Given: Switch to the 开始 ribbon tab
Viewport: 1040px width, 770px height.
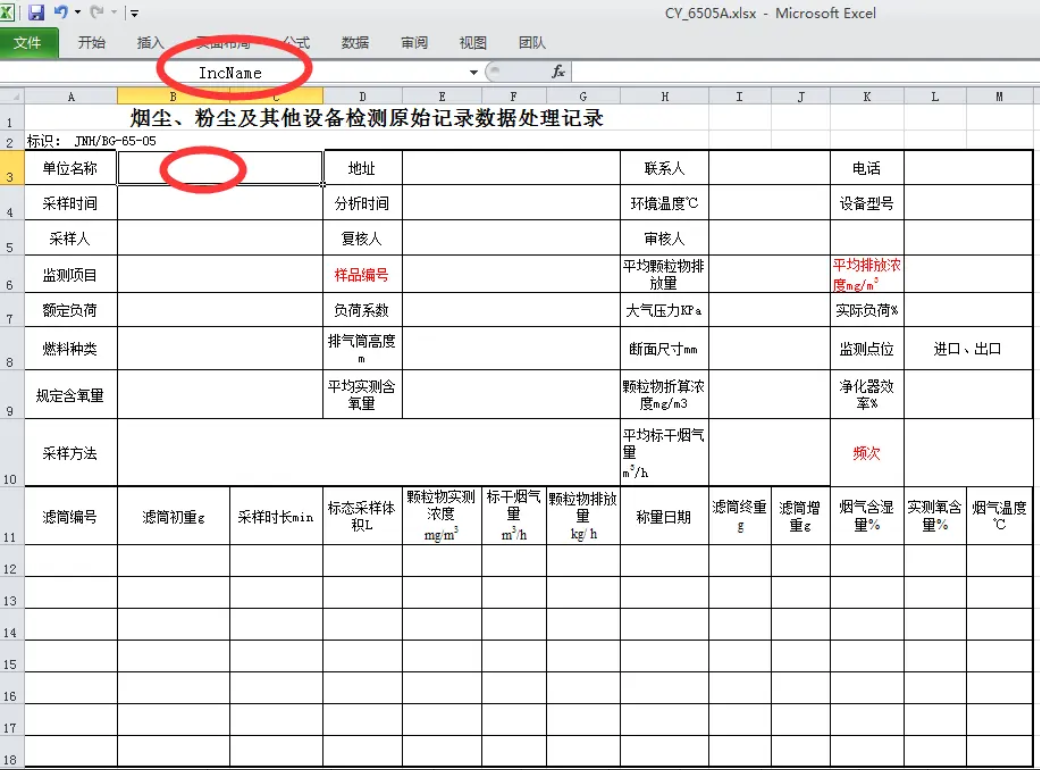Looking at the screenshot, I should coord(90,42).
